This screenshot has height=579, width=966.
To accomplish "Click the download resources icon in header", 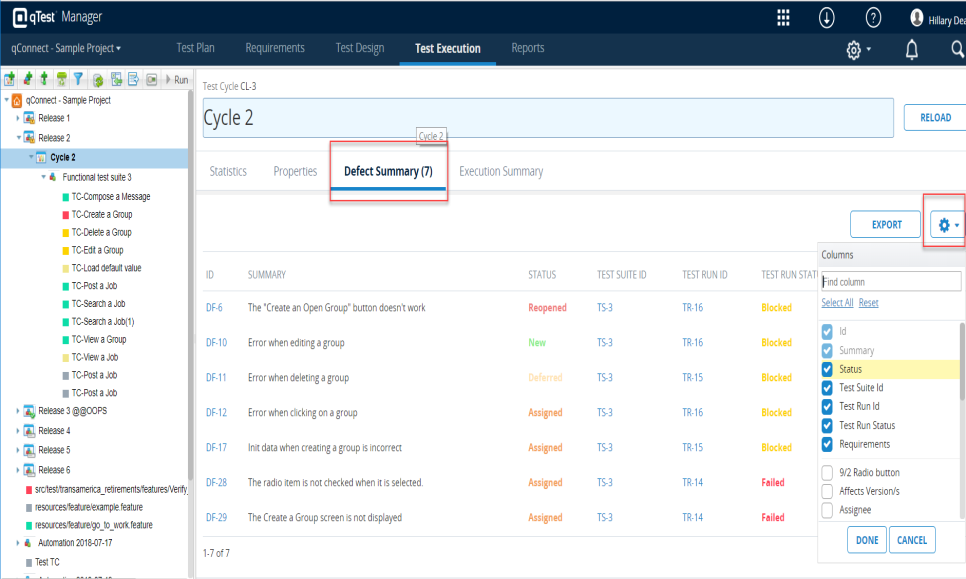I will [827, 18].
